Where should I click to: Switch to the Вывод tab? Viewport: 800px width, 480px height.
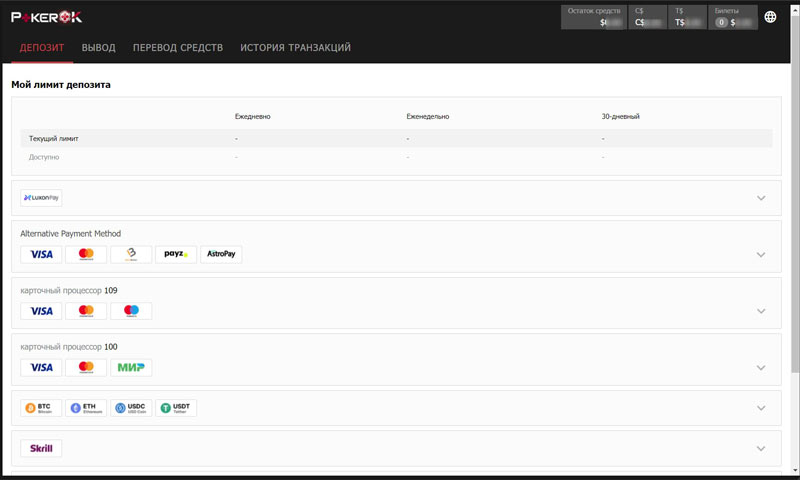tap(98, 47)
